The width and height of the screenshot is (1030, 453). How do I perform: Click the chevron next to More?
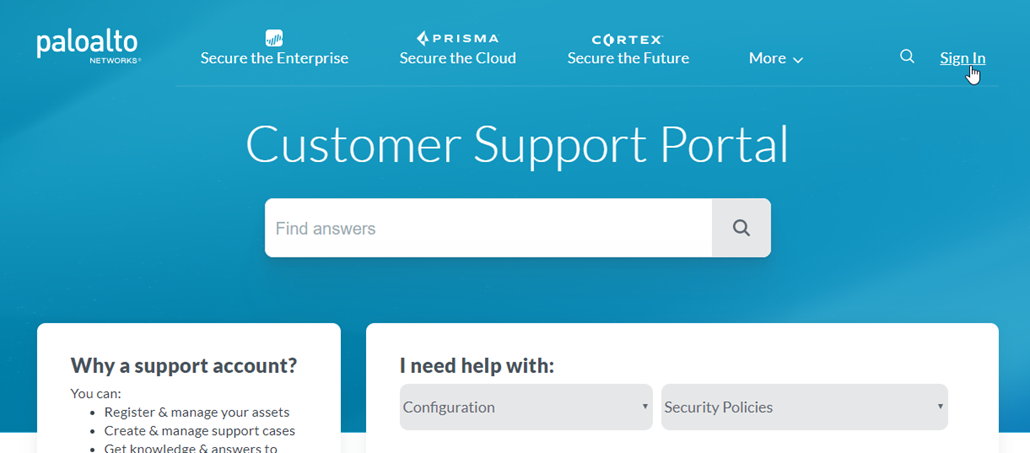coord(798,60)
